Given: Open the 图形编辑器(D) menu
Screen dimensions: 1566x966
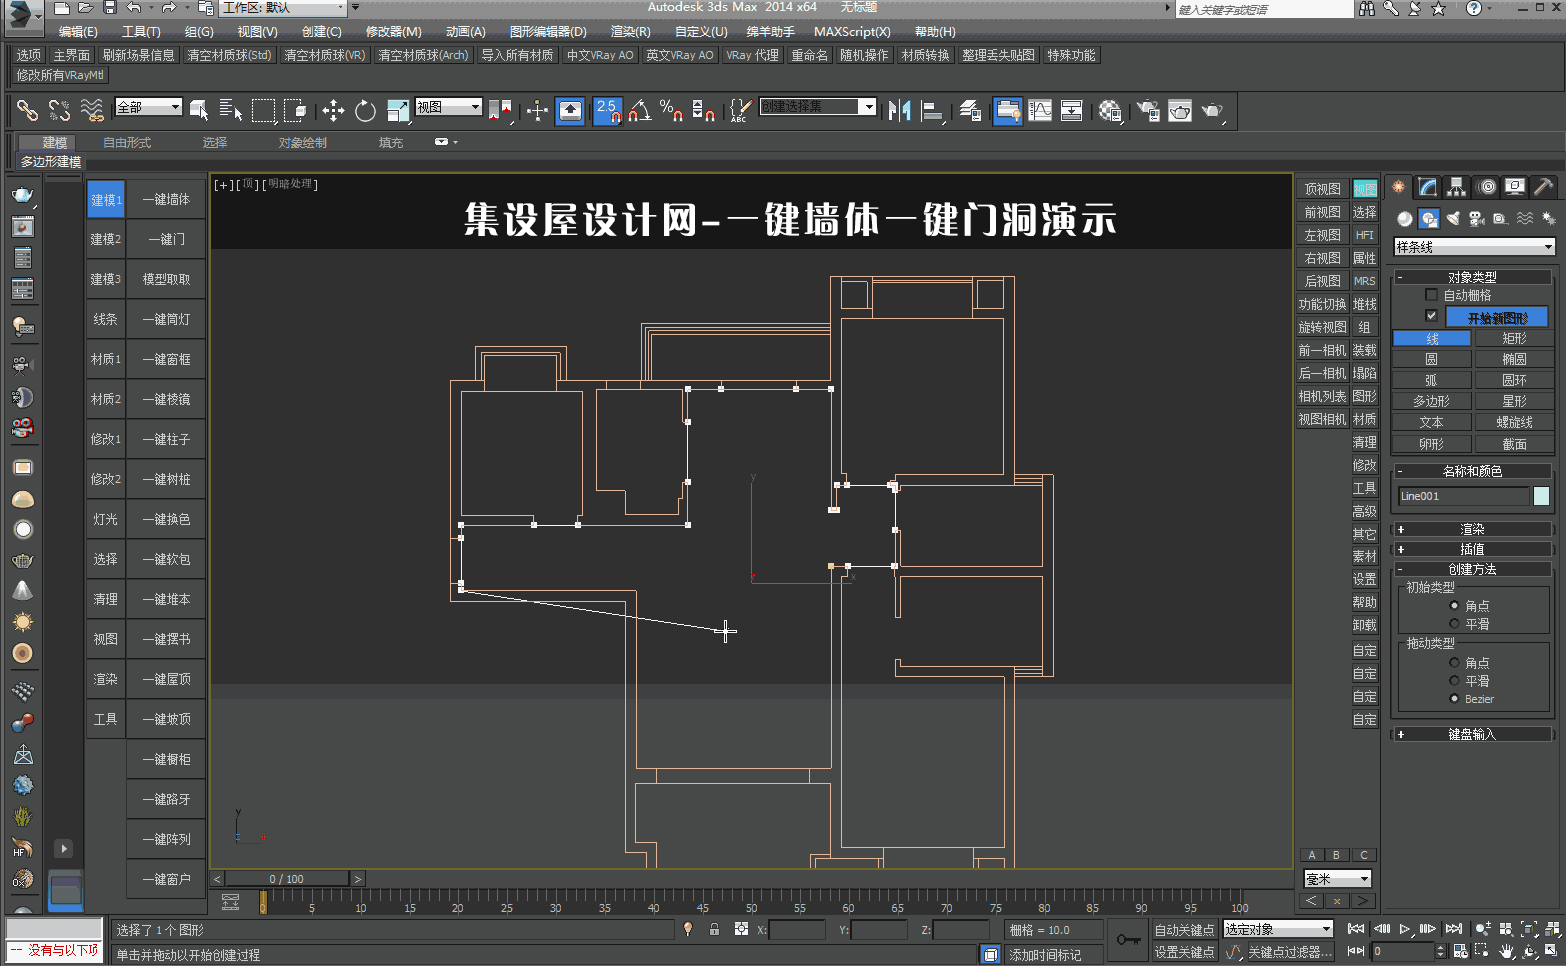Looking at the screenshot, I should (548, 32).
